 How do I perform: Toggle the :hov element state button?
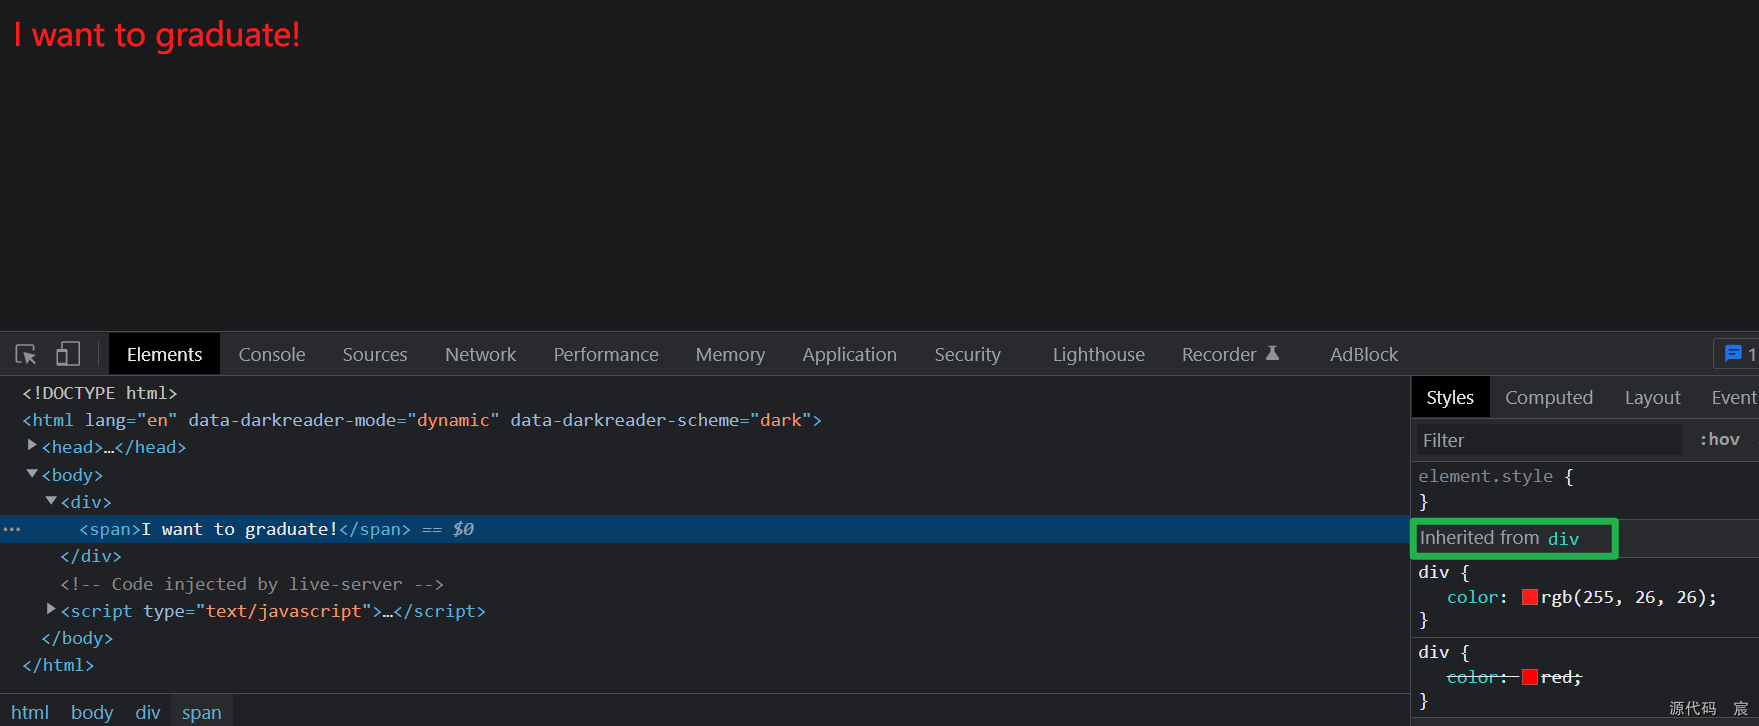coord(1720,439)
